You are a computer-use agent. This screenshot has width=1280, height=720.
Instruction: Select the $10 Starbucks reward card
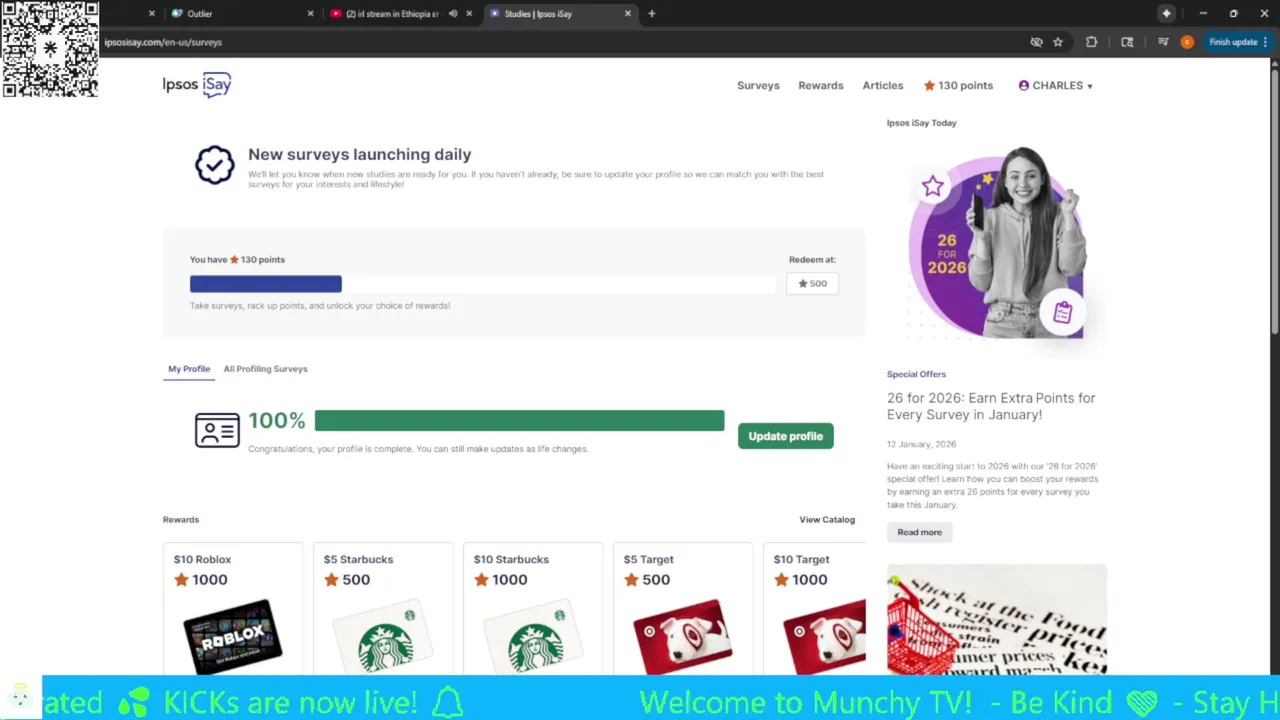coord(533,609)
